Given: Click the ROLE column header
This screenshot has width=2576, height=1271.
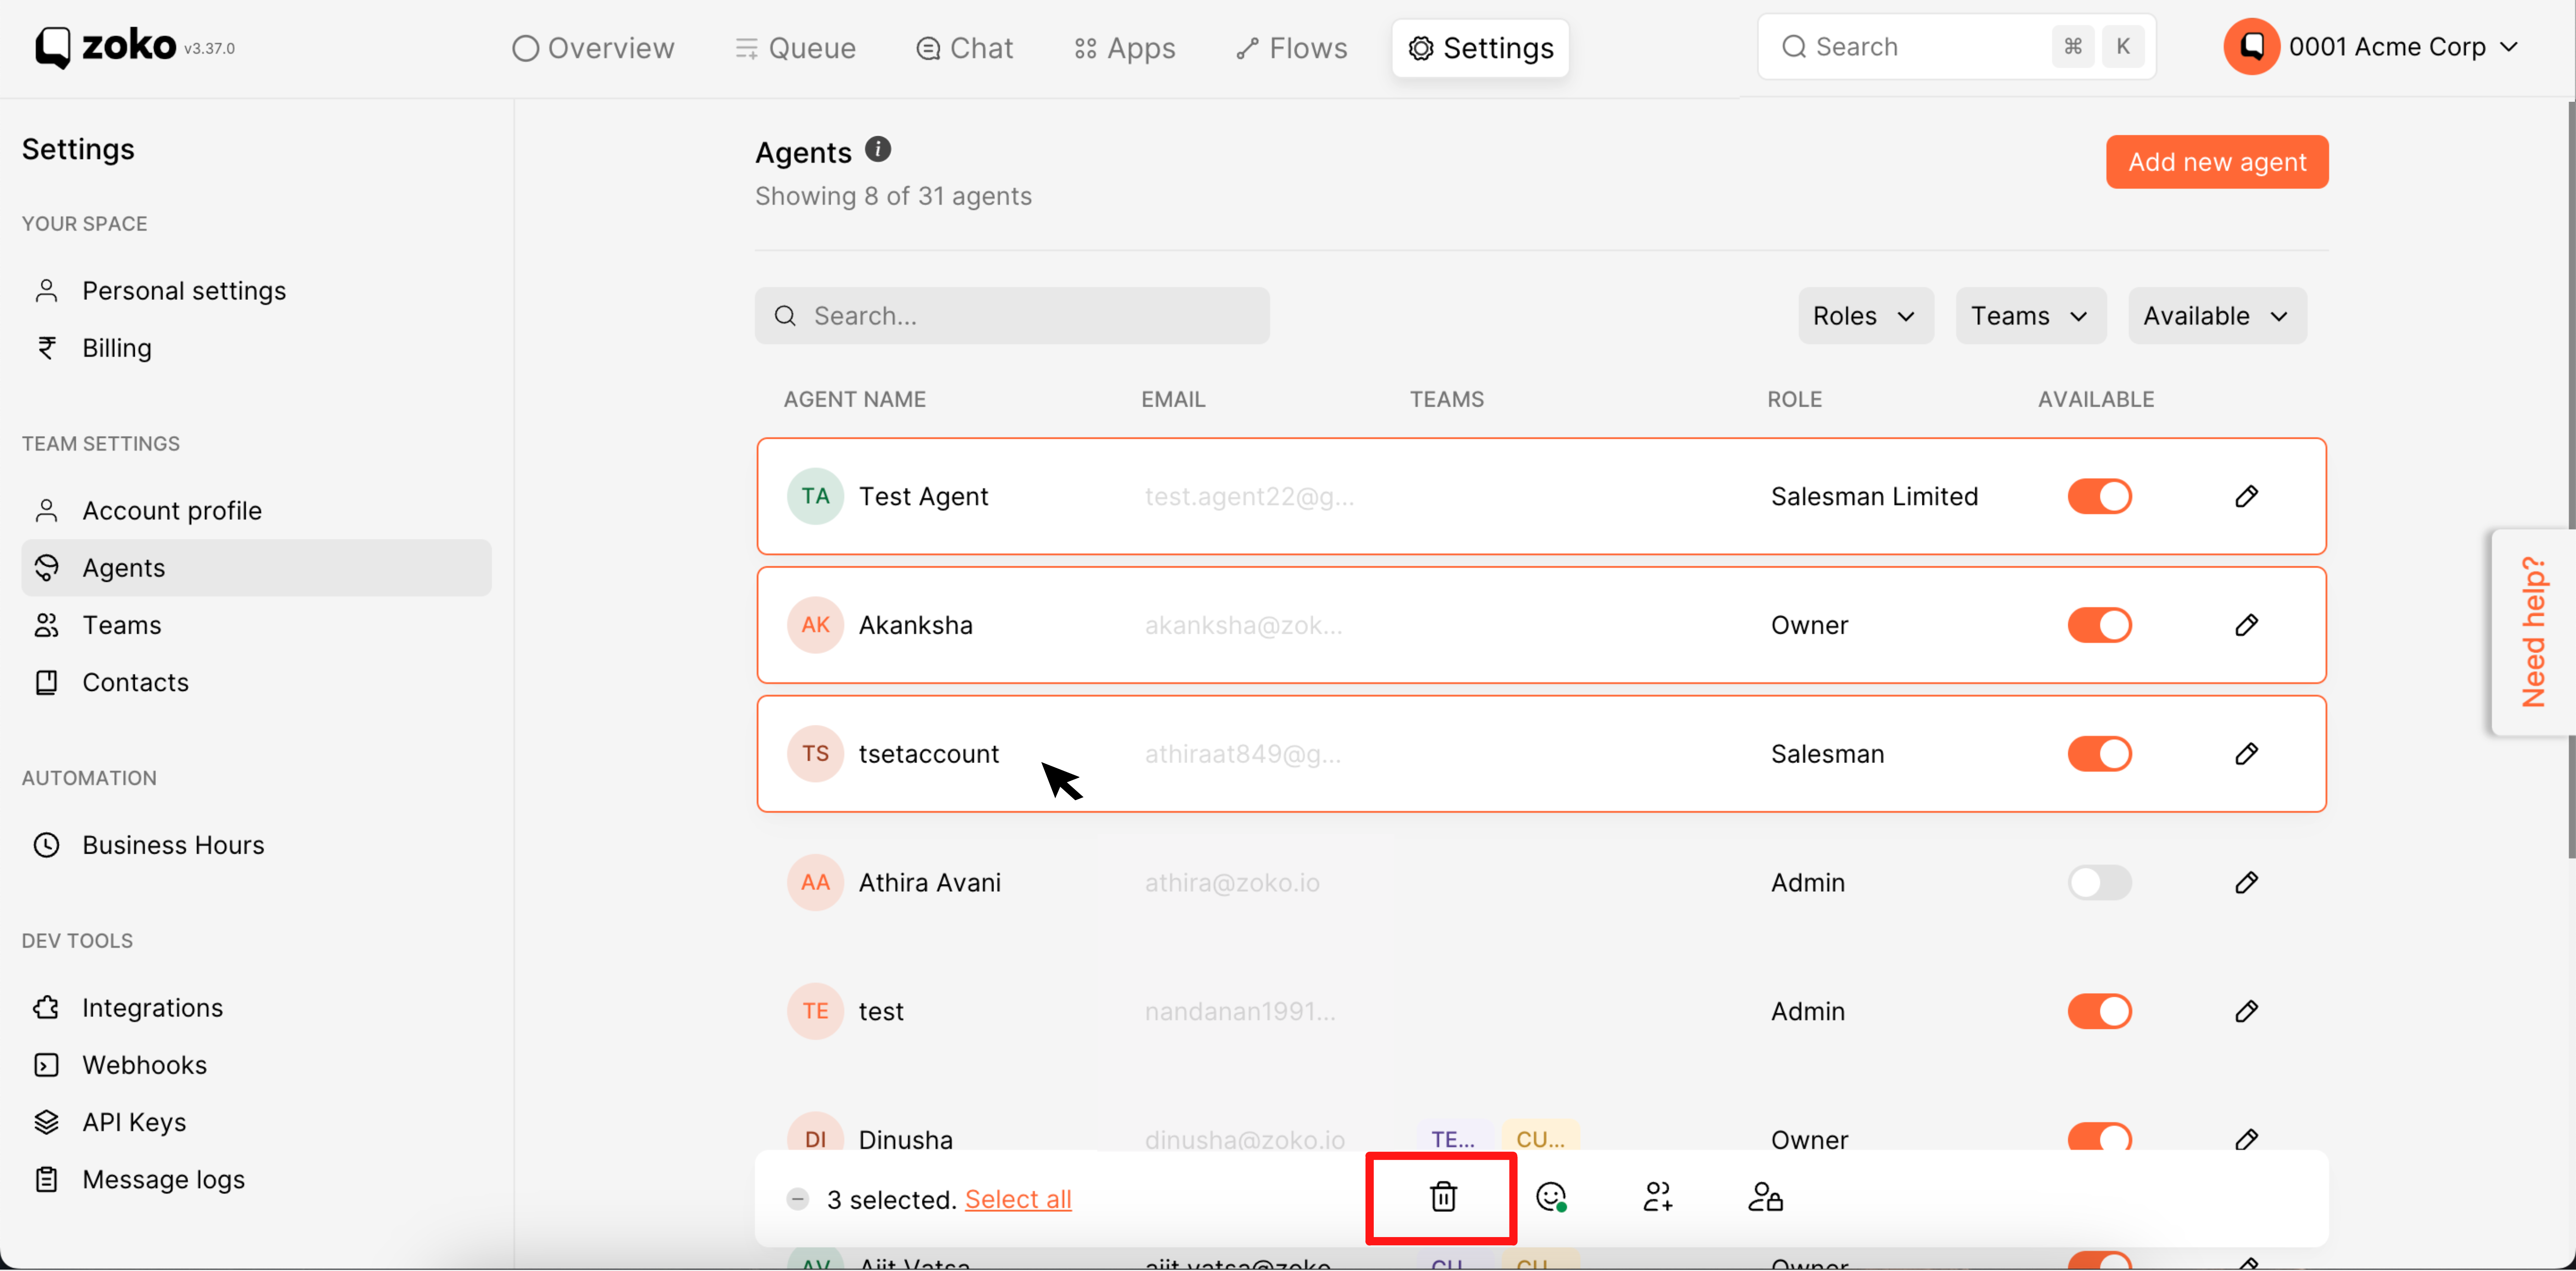Looking at the screenshot, I should point(1794,399).
